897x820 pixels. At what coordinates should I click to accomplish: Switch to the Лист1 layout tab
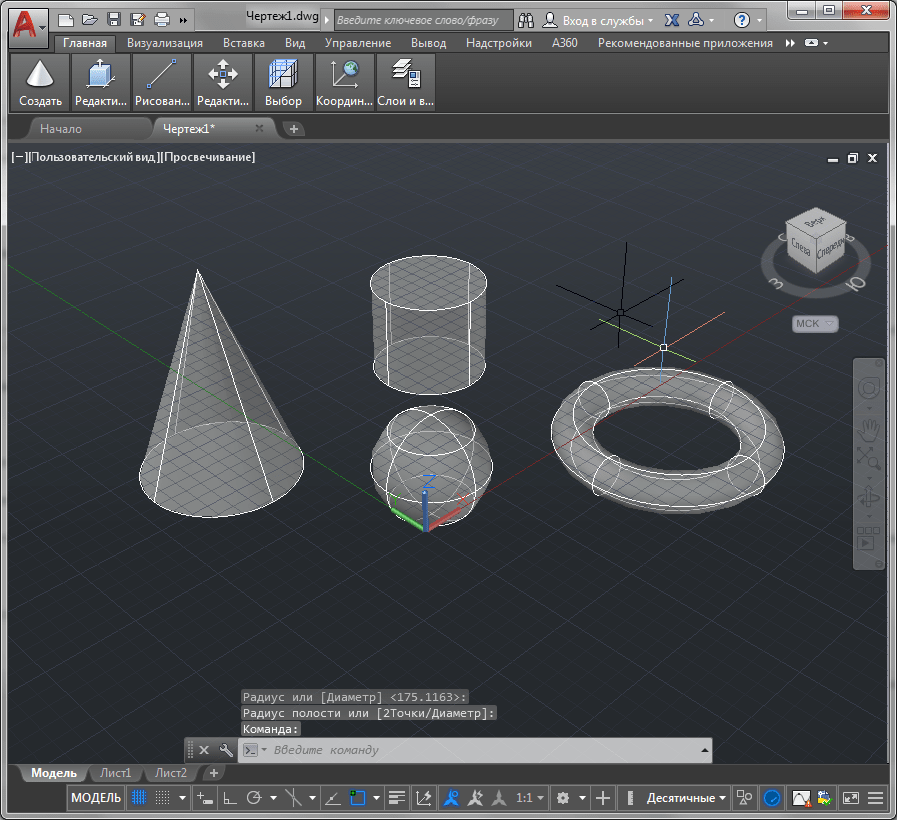pos(115,773)
